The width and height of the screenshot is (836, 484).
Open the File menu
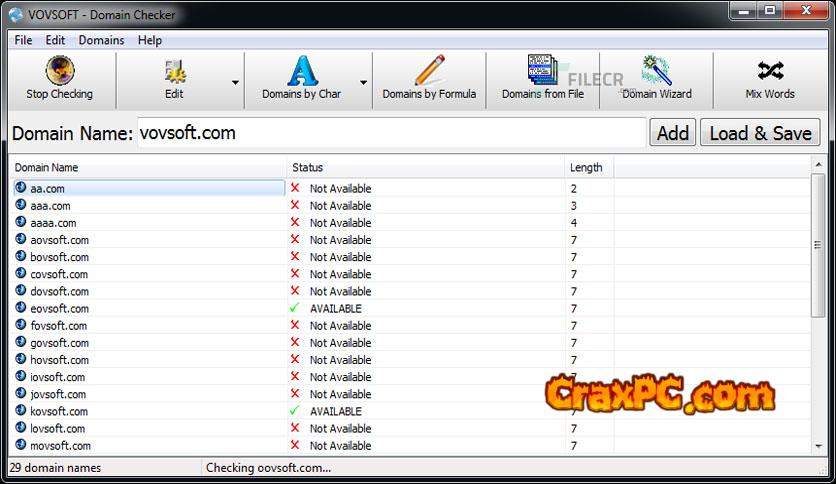23,40
